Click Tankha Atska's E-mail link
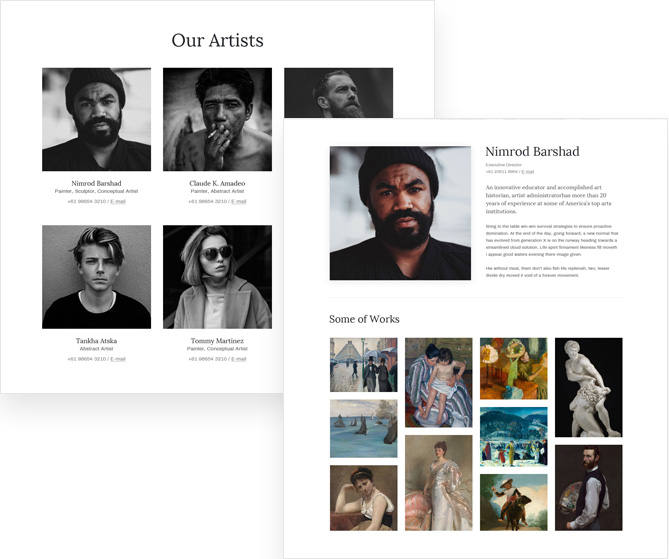This screenshot has height=559, width=669. click(118, 359)
